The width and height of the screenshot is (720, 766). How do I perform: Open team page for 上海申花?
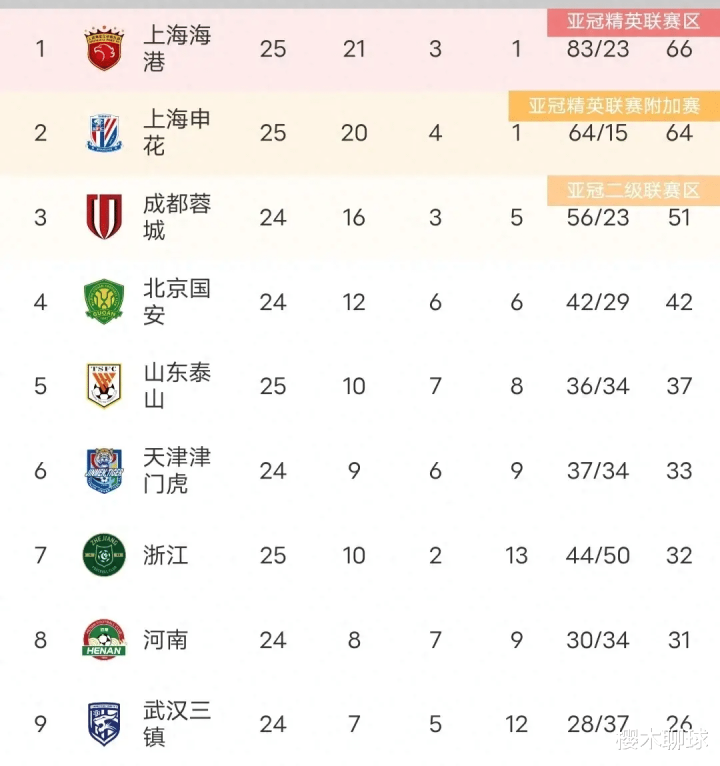tap(177, 133)
